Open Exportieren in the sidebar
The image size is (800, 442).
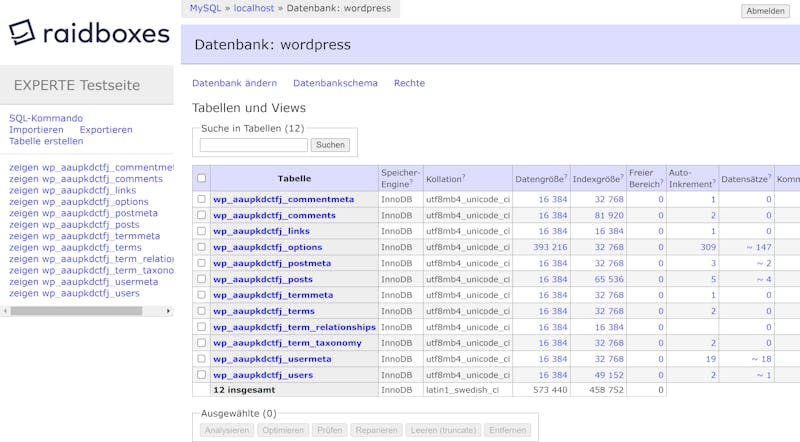coord(106,130)
